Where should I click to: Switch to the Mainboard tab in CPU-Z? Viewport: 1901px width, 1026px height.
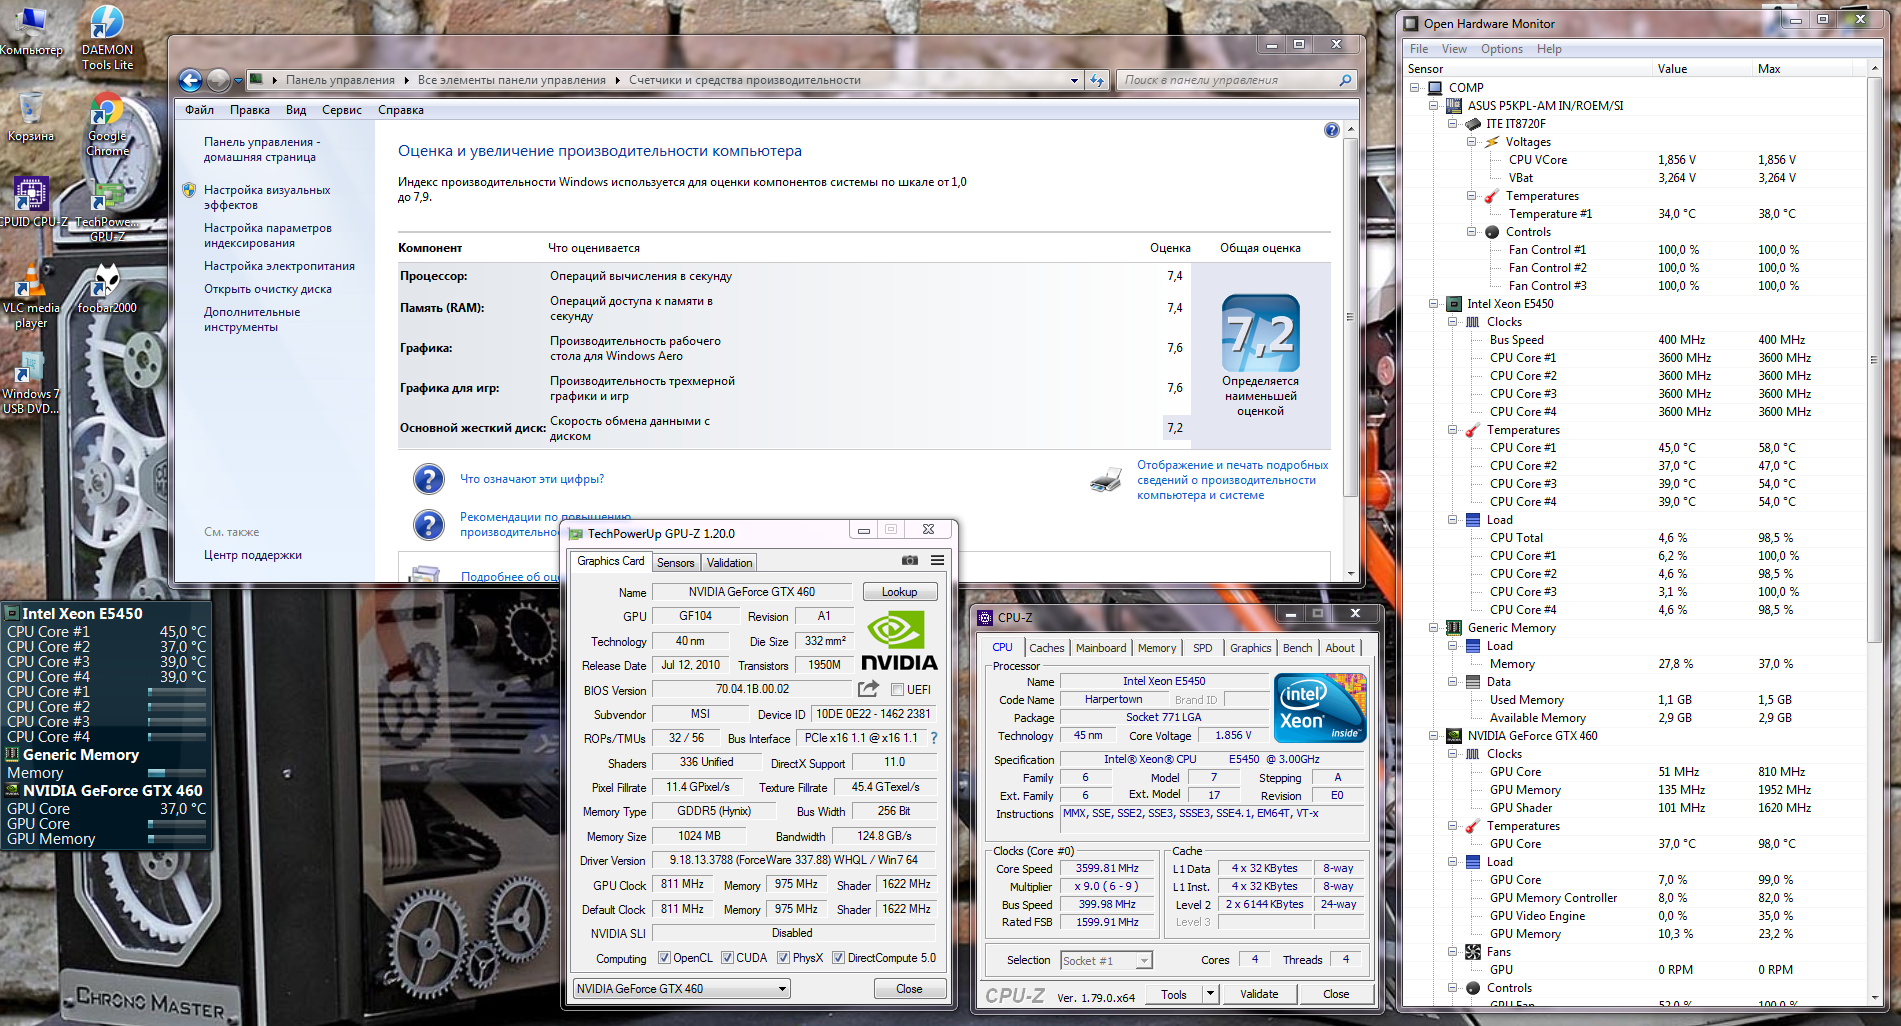click(x=1101, y=648)
